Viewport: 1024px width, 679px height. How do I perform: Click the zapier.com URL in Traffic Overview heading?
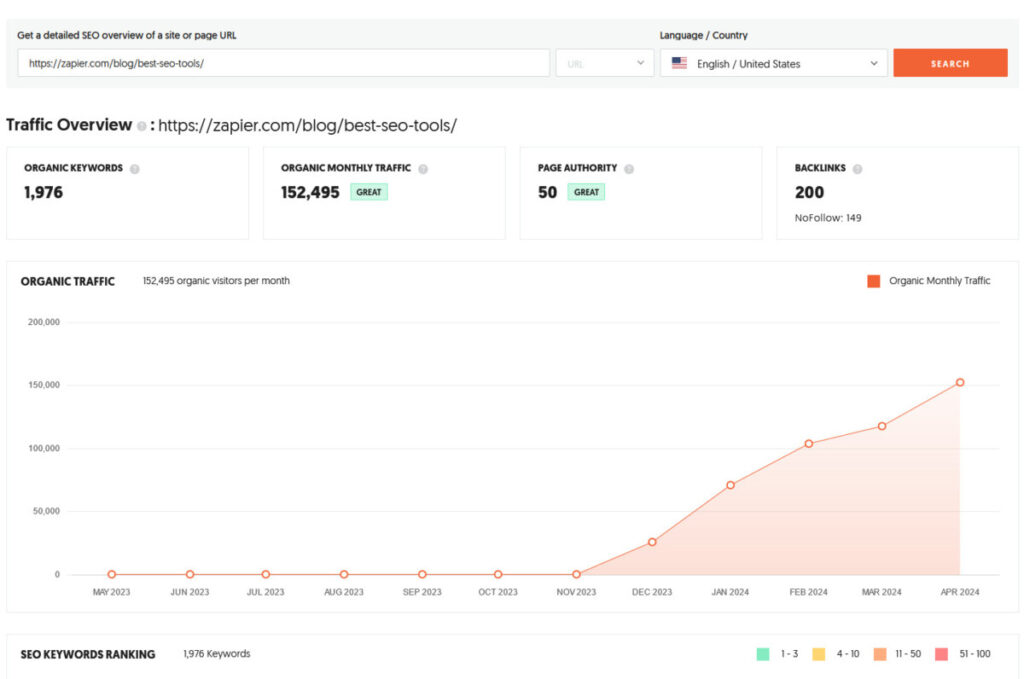(x=307, y=125)
